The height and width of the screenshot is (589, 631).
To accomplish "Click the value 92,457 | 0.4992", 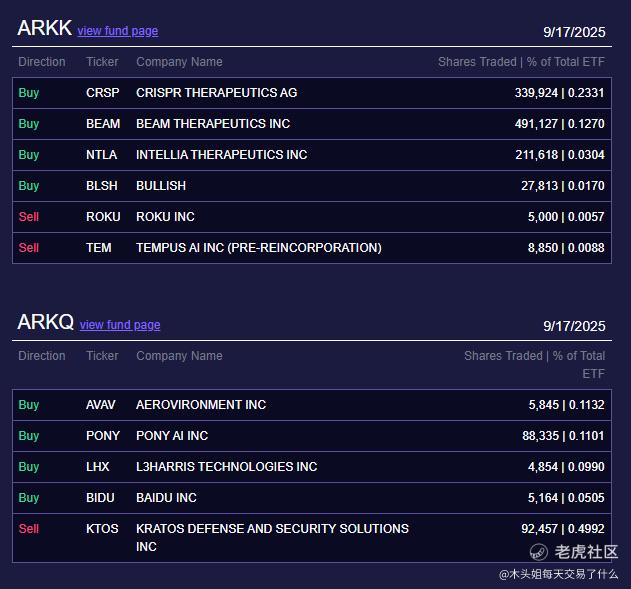I will 563,529.
